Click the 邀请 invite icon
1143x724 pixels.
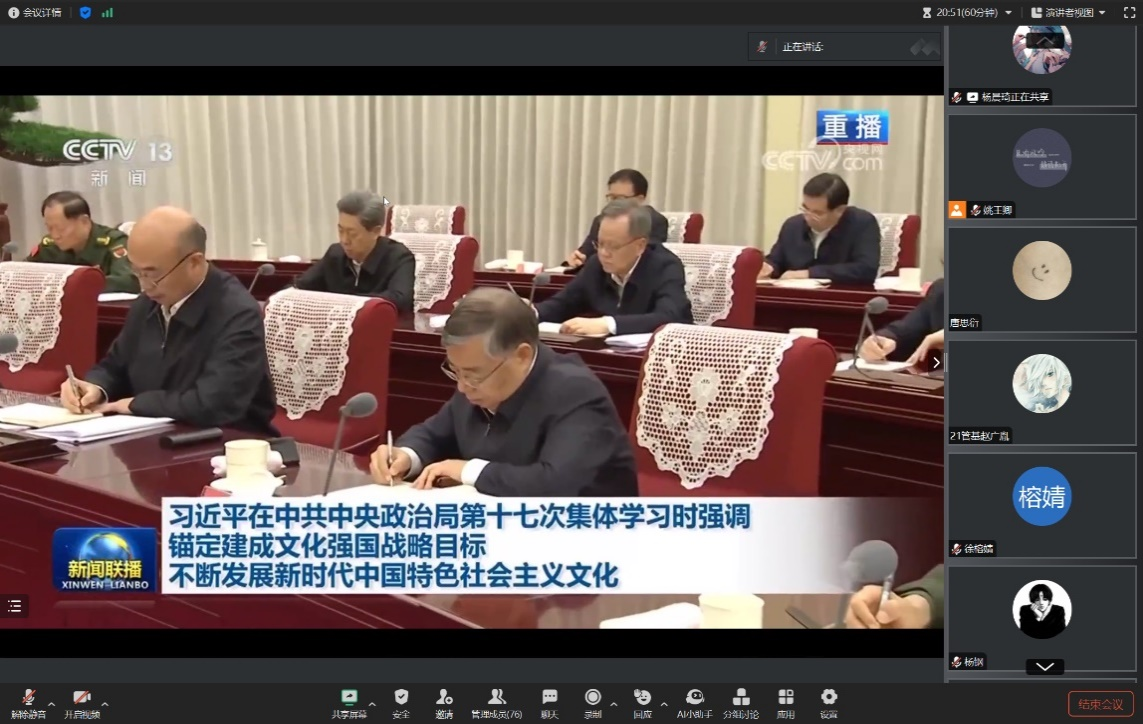pyautogui.click(x=444, y=701)
